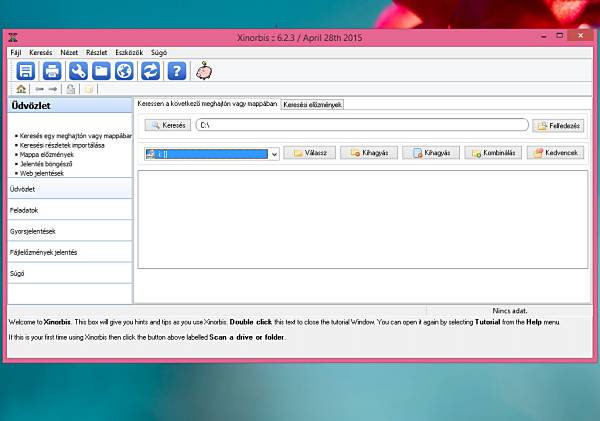Viewport: 600px width, 421px height.
Task: Click the refresh arrows toolbar icon
Action: click(x=150, y=71)
